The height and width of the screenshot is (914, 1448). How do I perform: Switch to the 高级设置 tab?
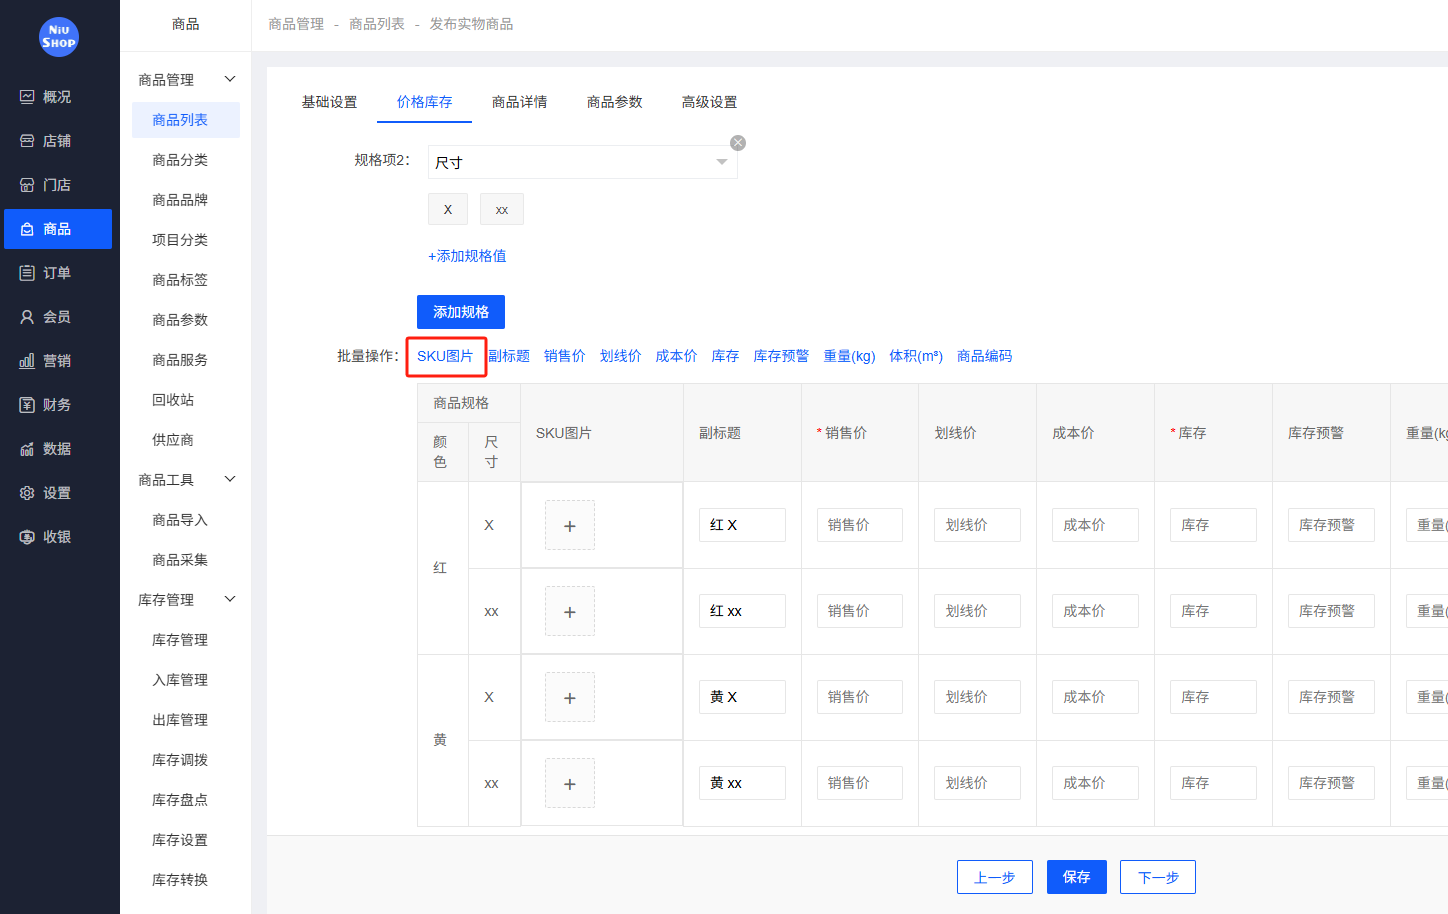point(709,101)
